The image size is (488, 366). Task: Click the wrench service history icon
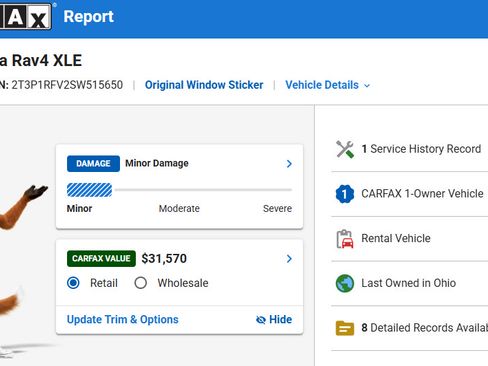[345, 149]
